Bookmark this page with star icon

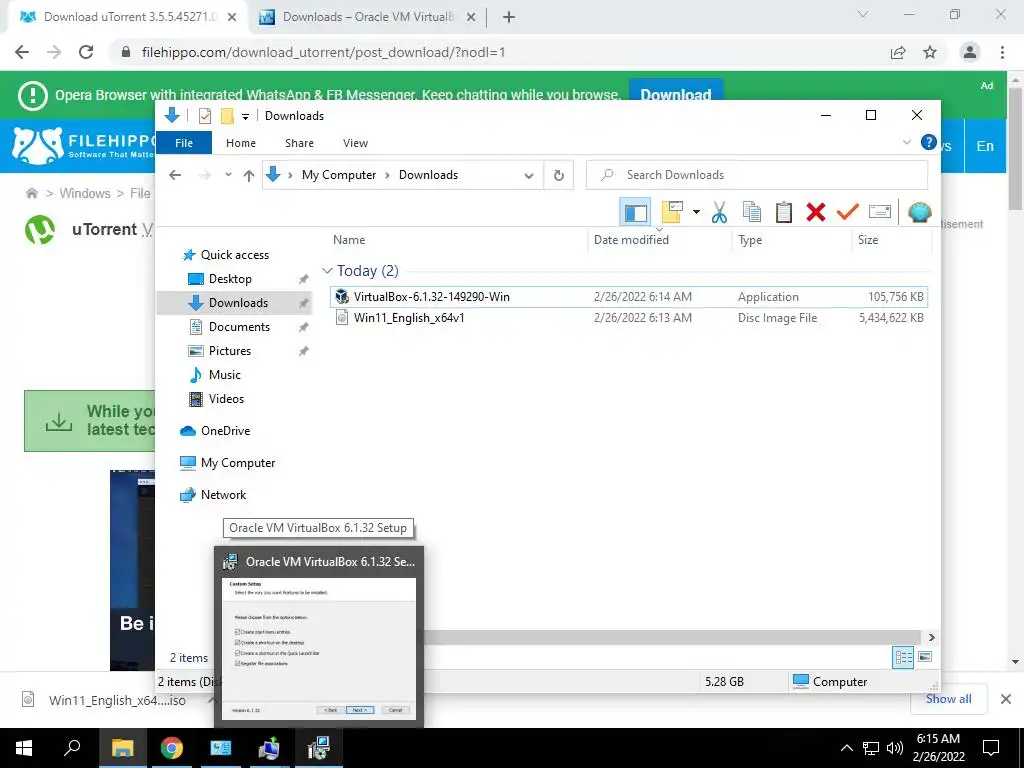(x=930, y=52)
